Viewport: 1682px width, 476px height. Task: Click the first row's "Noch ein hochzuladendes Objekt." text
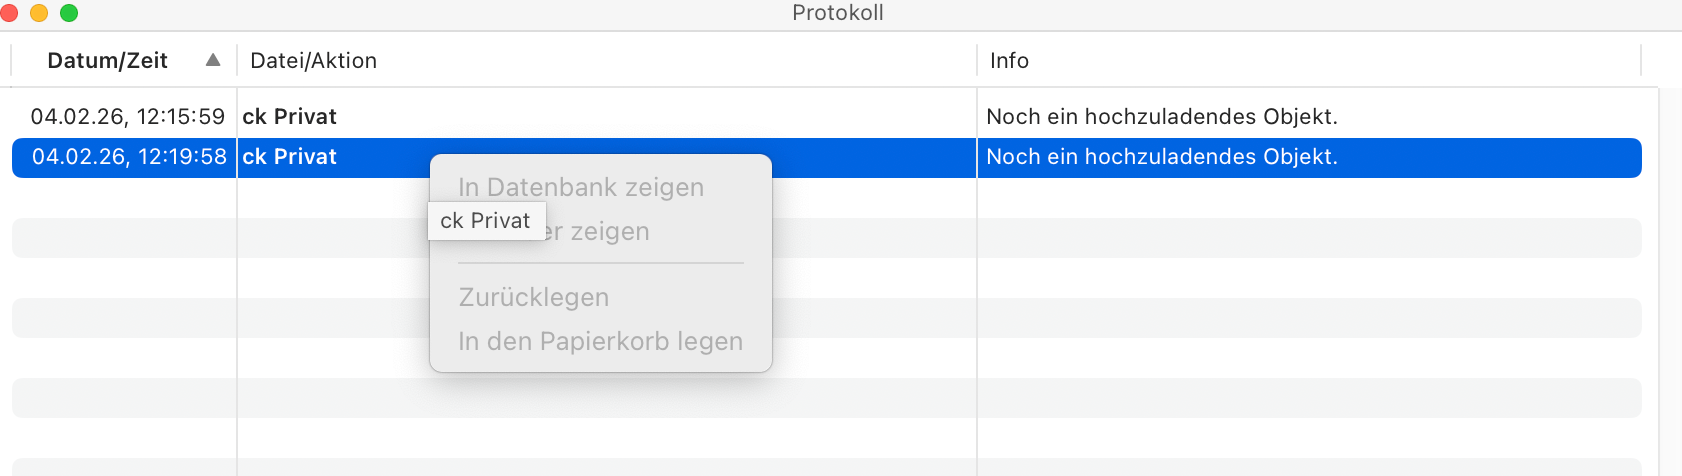(1161, 117)
